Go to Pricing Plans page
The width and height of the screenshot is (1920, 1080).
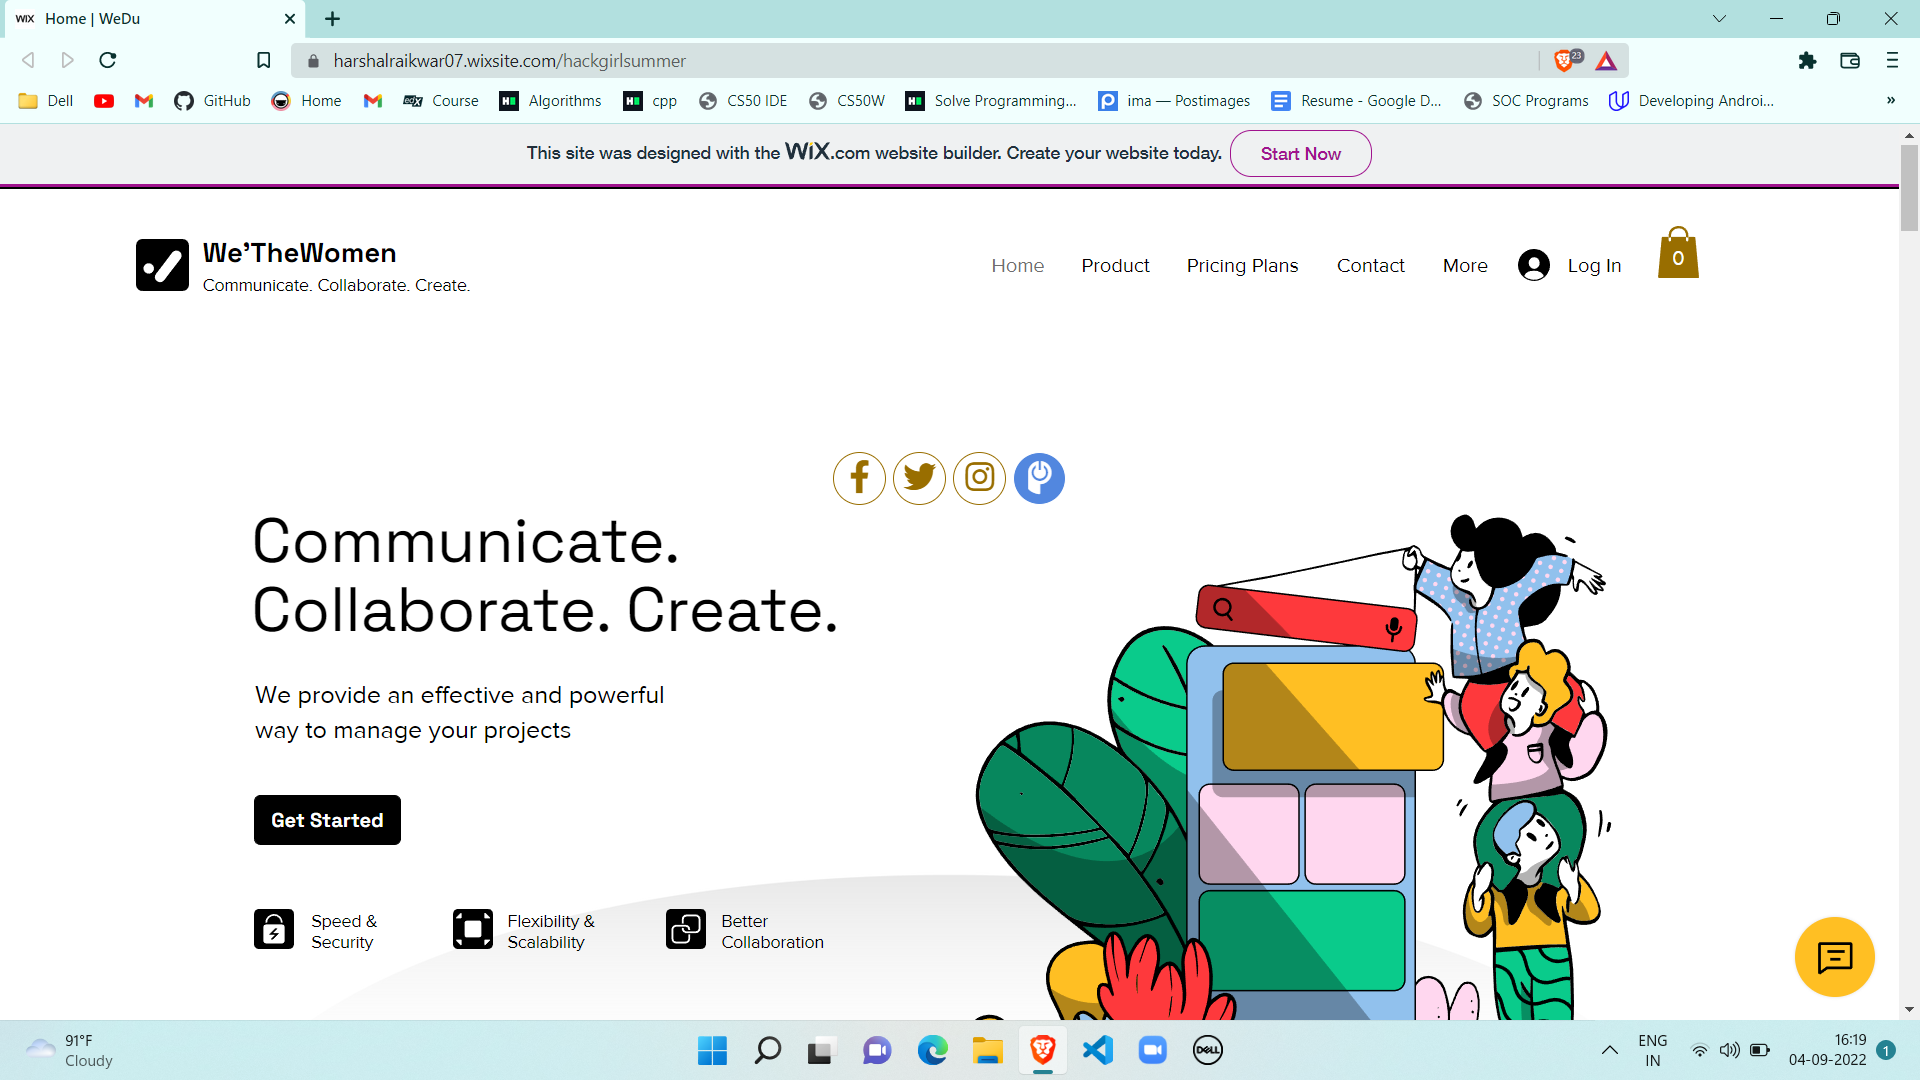1242,266
